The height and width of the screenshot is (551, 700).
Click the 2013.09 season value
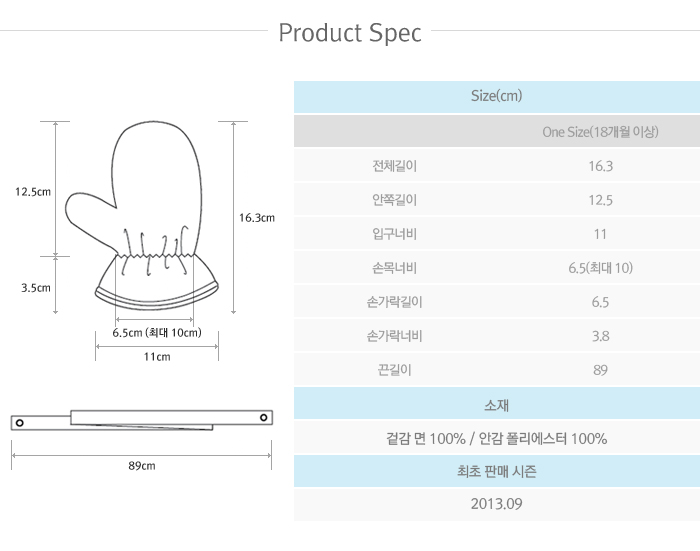[x=496, y=504]
